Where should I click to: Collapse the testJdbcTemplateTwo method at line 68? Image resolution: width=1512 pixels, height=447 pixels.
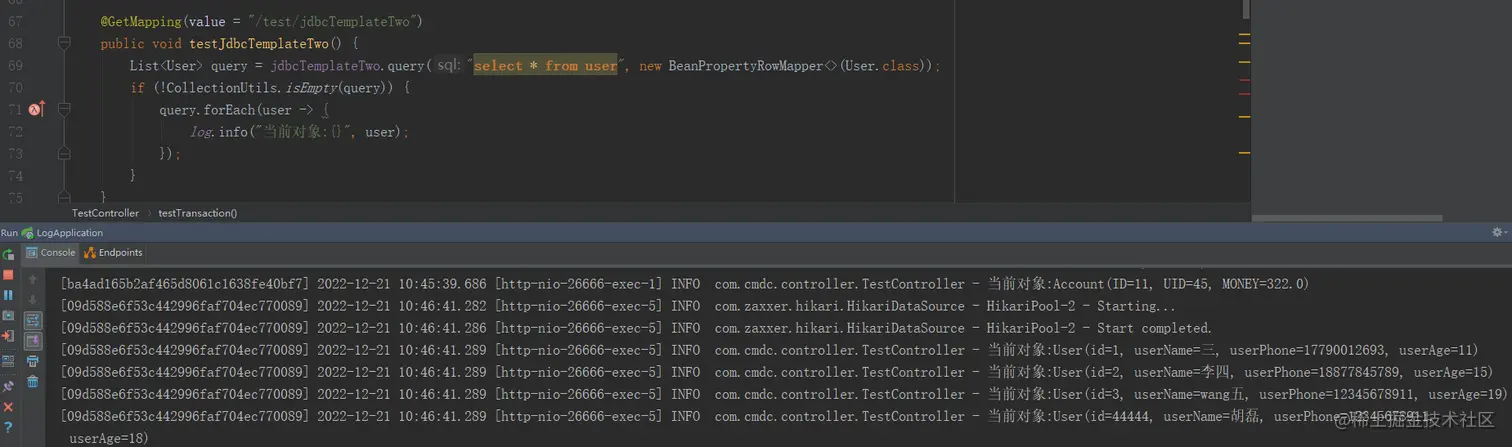click(x=63, y=43)
